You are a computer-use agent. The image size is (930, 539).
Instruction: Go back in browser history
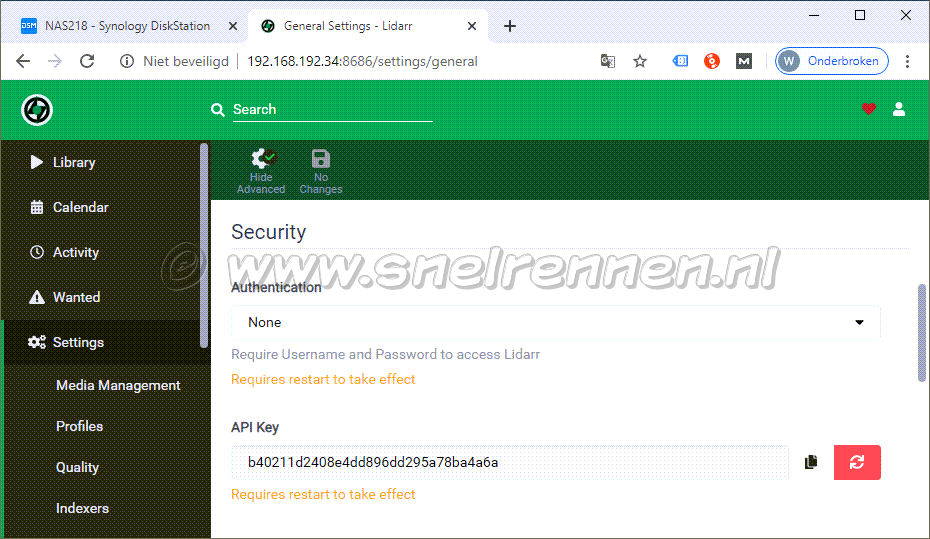(x=23, y=61)
